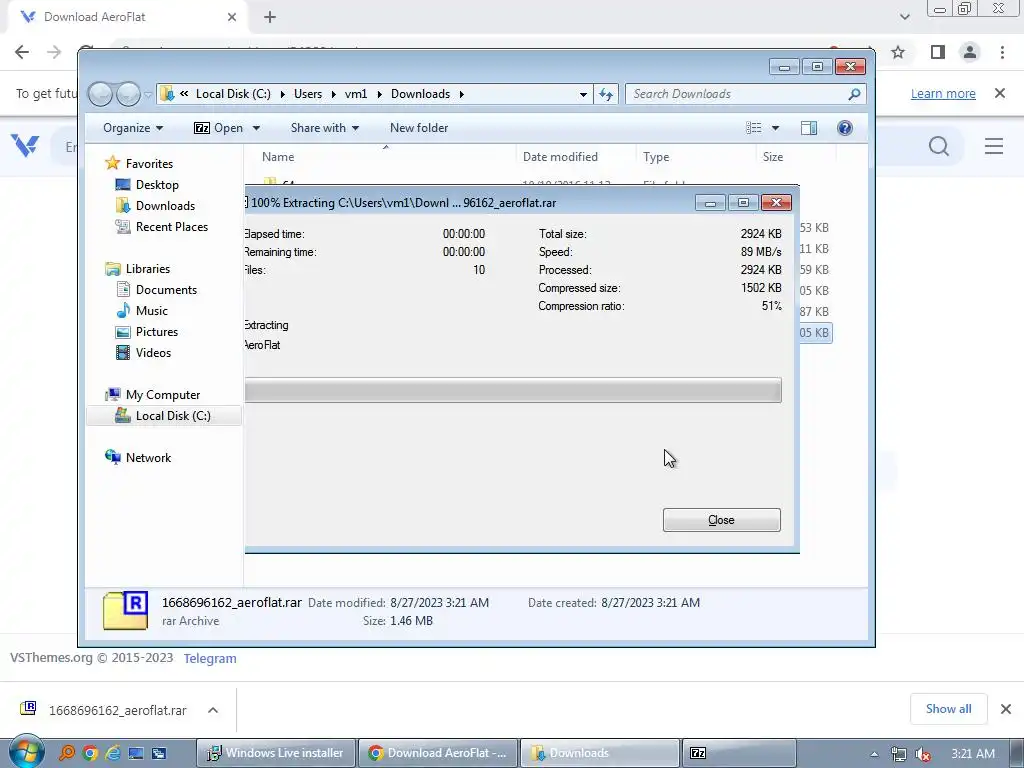The image size is (1024, 768).
Task: Expand download item options chevron
Action: (x=213, y=710)
